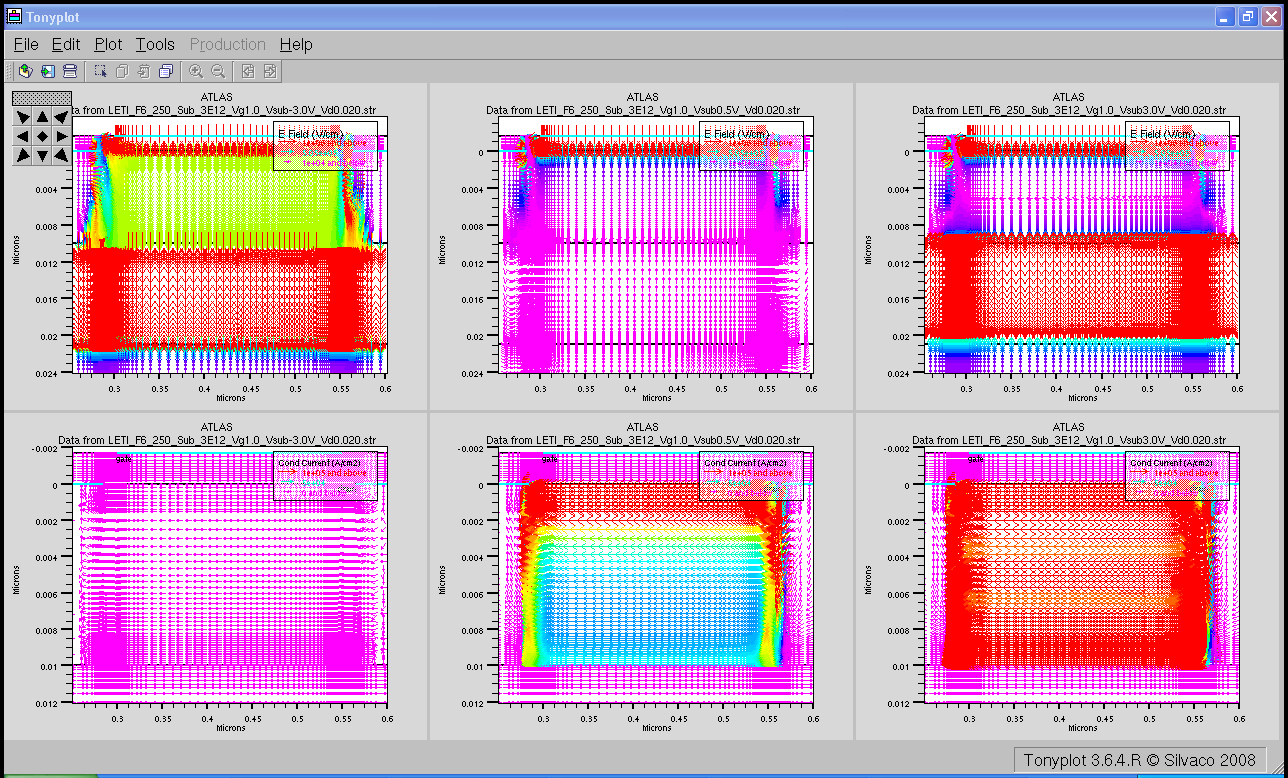Viewport: 1288px width, 778px height.
Task: Click the duplicate plot toolbar icon
Action: (x=122, y=71)
